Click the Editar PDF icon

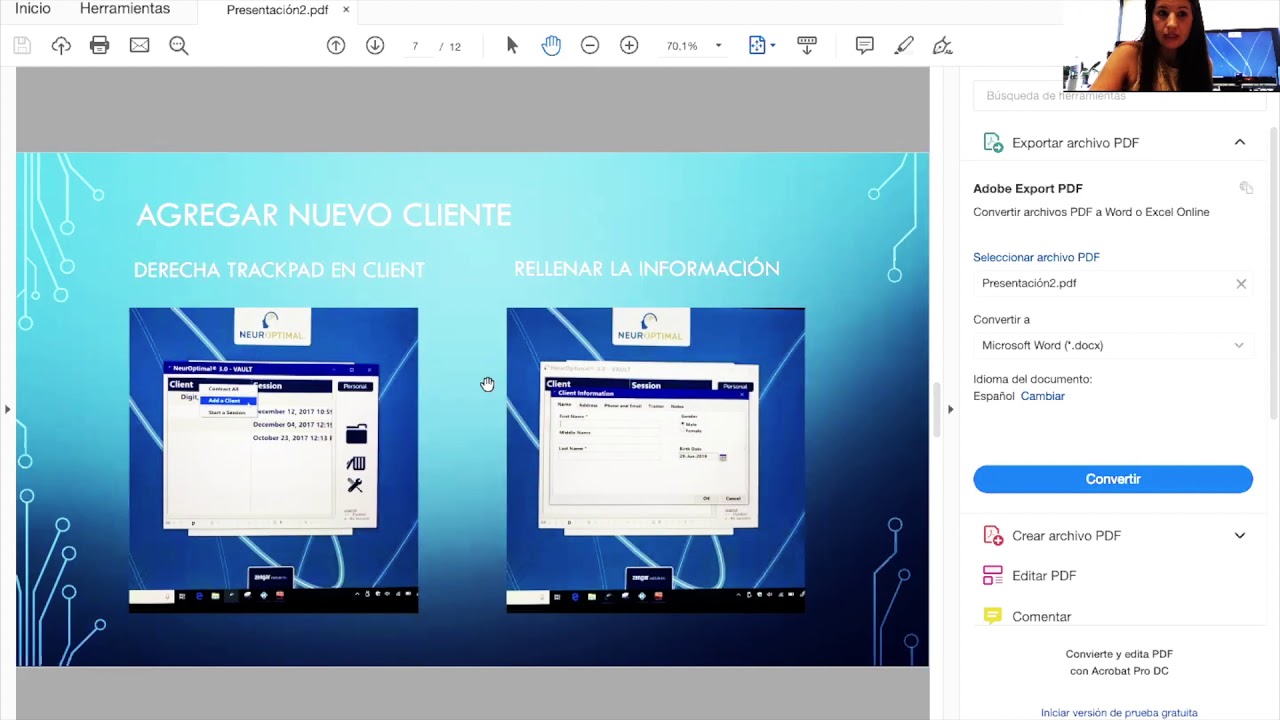pyautogui.click(x=993, y=576)
